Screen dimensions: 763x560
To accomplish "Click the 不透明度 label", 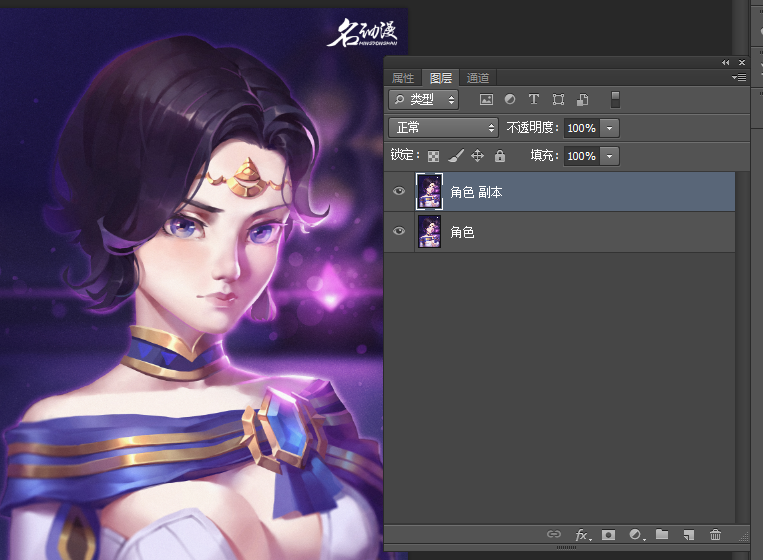I will click(x=533, y=128).
